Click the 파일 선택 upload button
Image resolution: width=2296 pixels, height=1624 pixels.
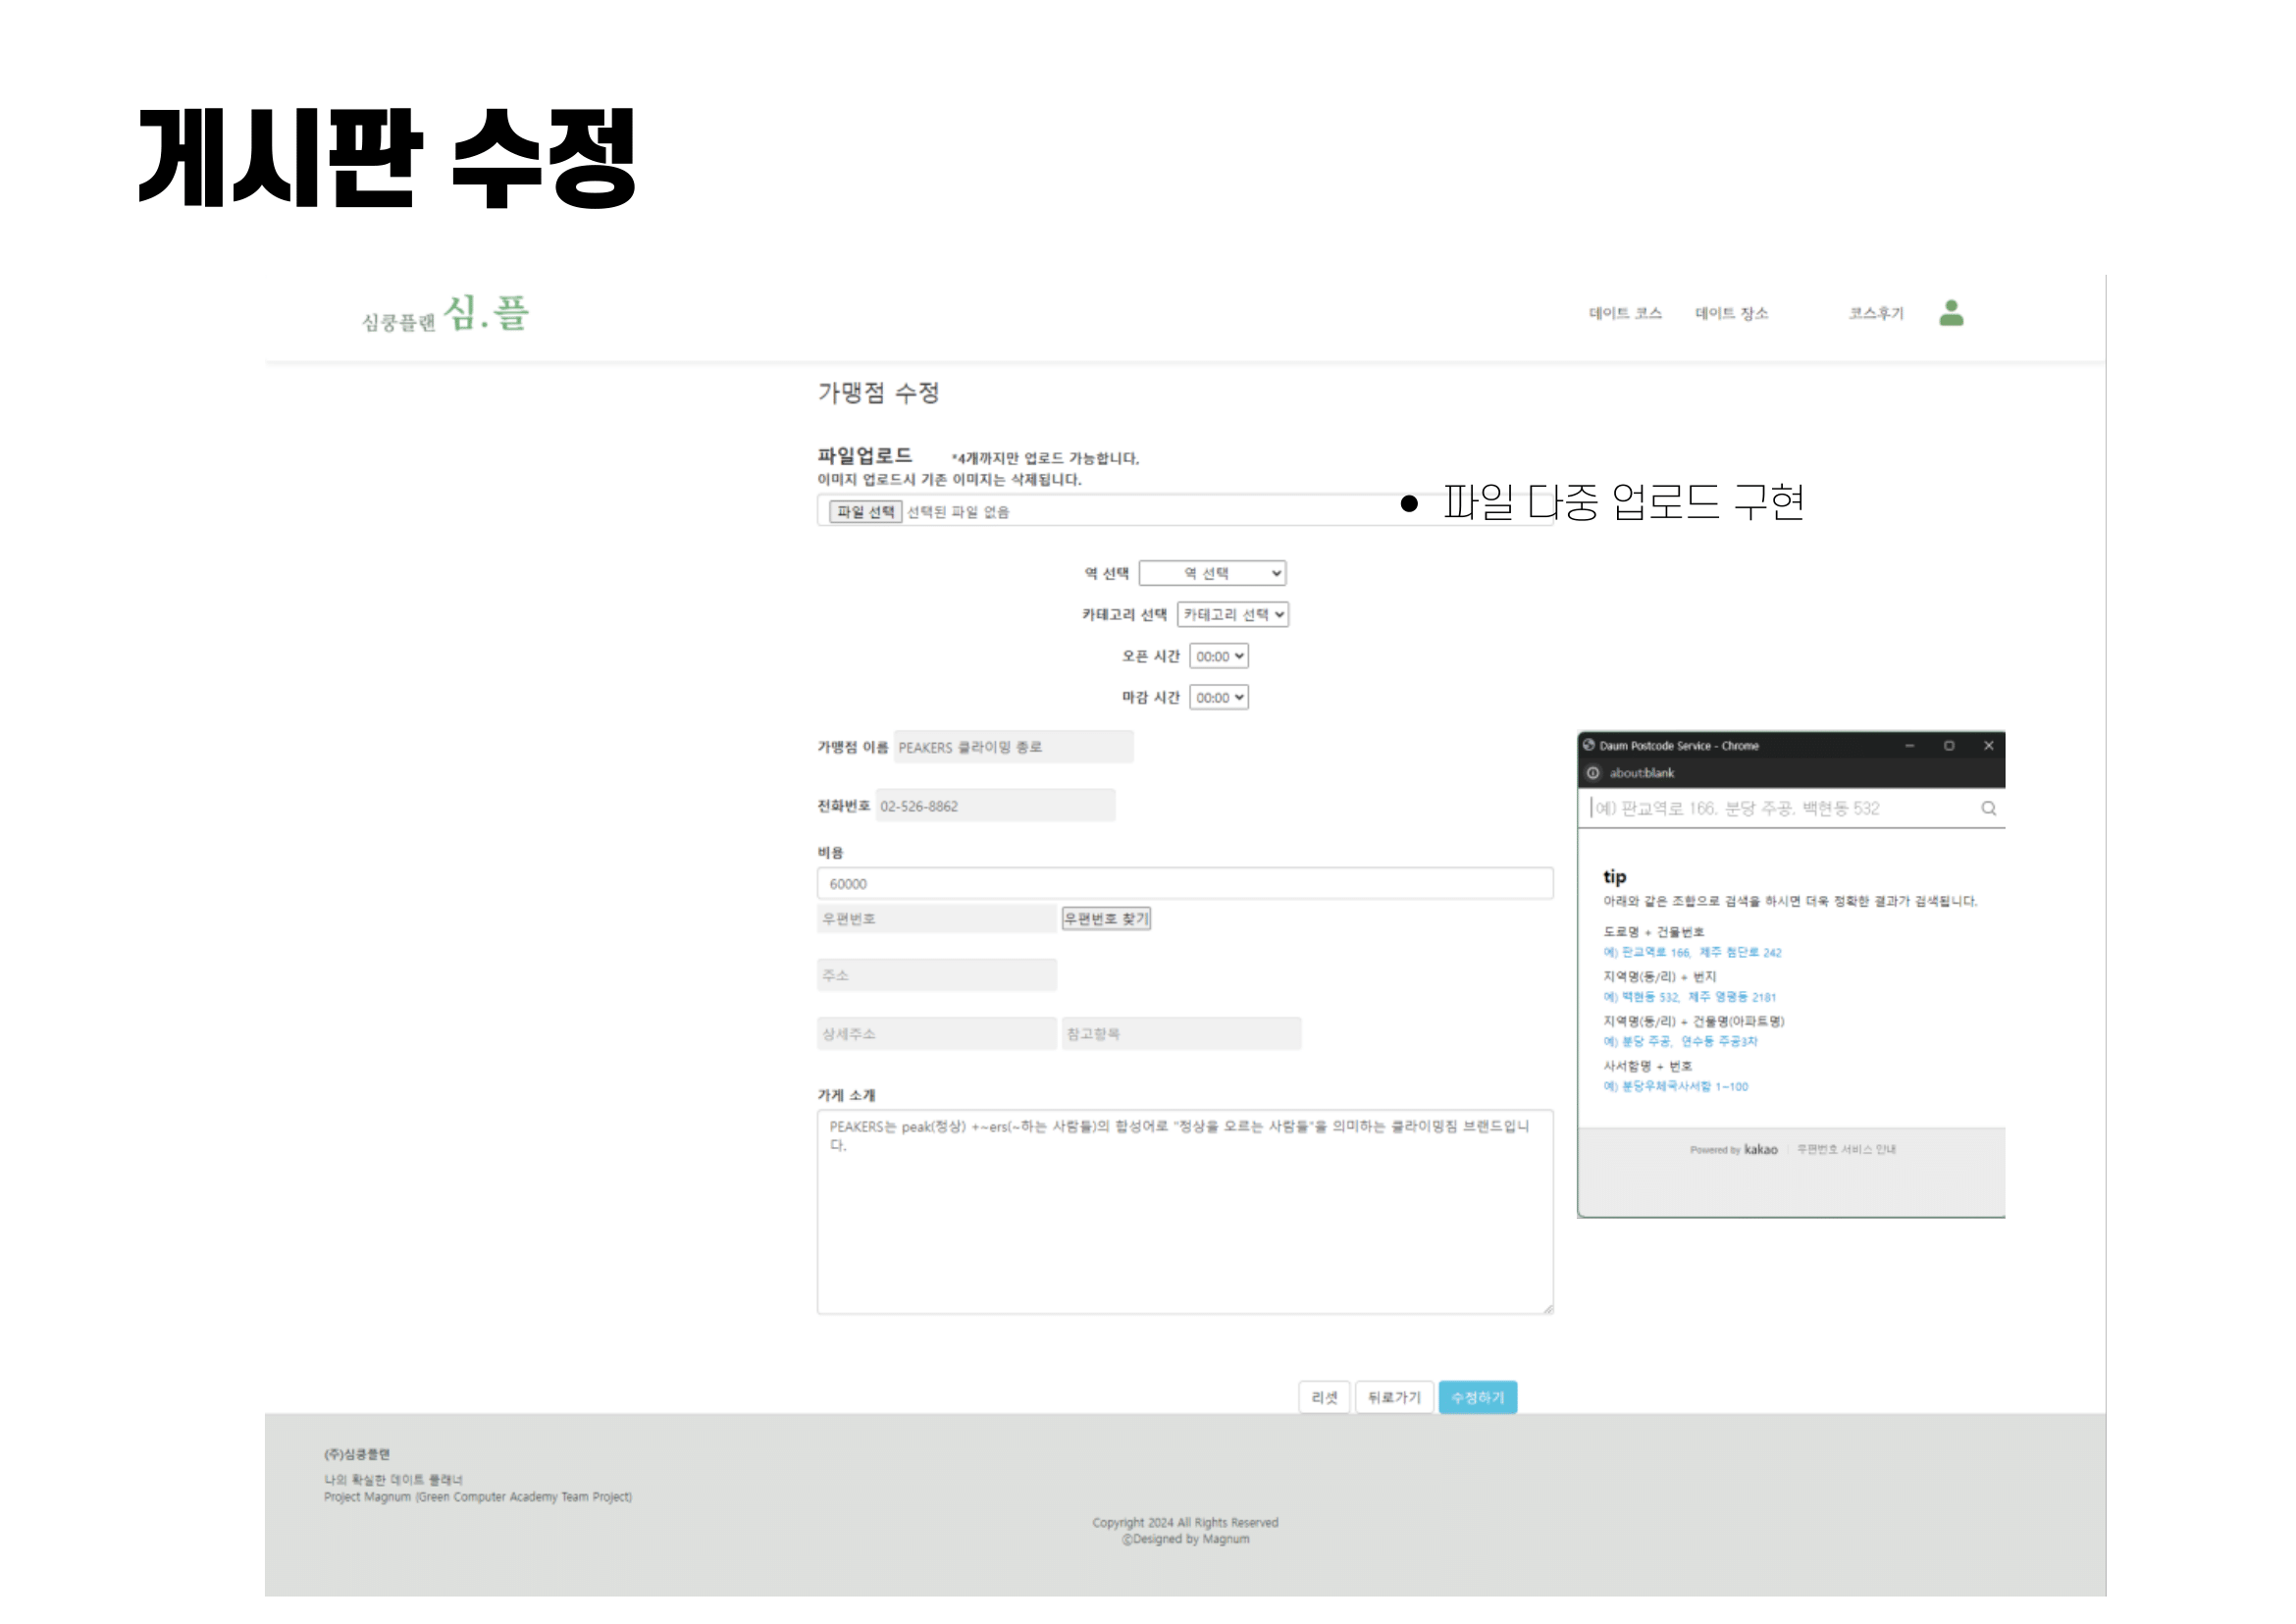coord(865,512)
